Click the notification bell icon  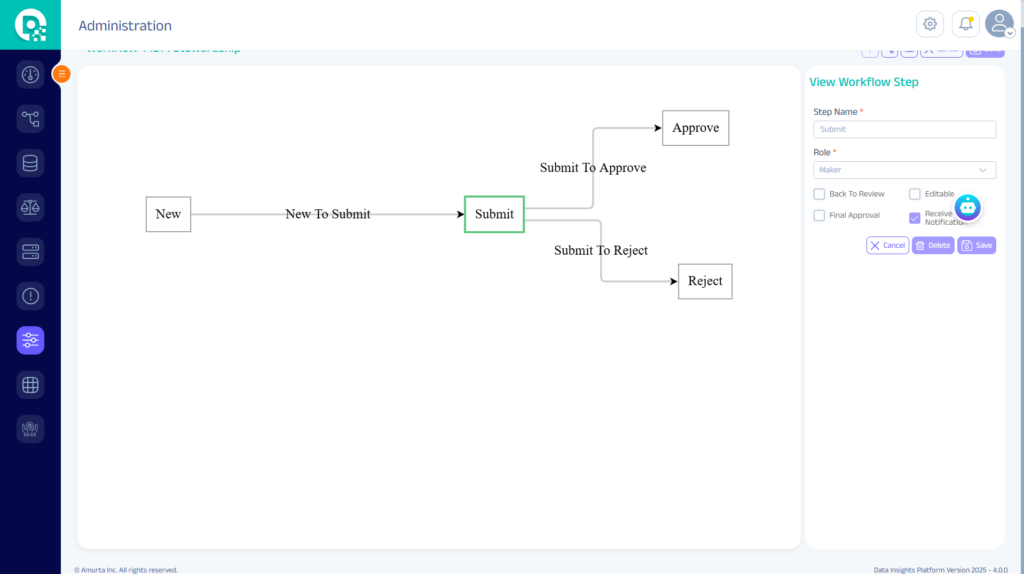tap(965, 24)
